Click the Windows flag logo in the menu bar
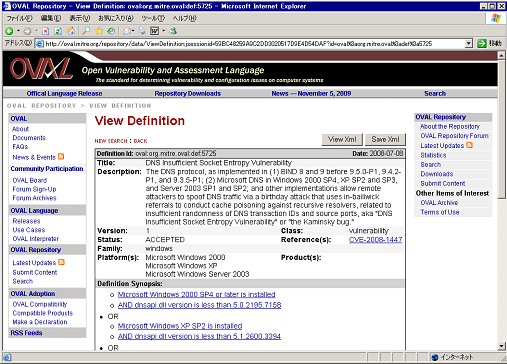 click(x=496, y=18)
